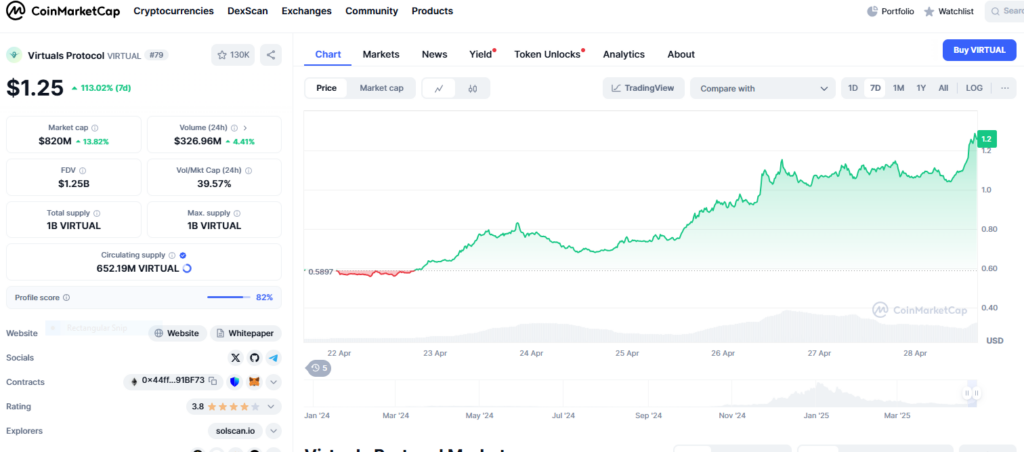Select the Price chart toggle
Image resolution: width=1024 pixels, height=452 pixels.
(327, 88)
